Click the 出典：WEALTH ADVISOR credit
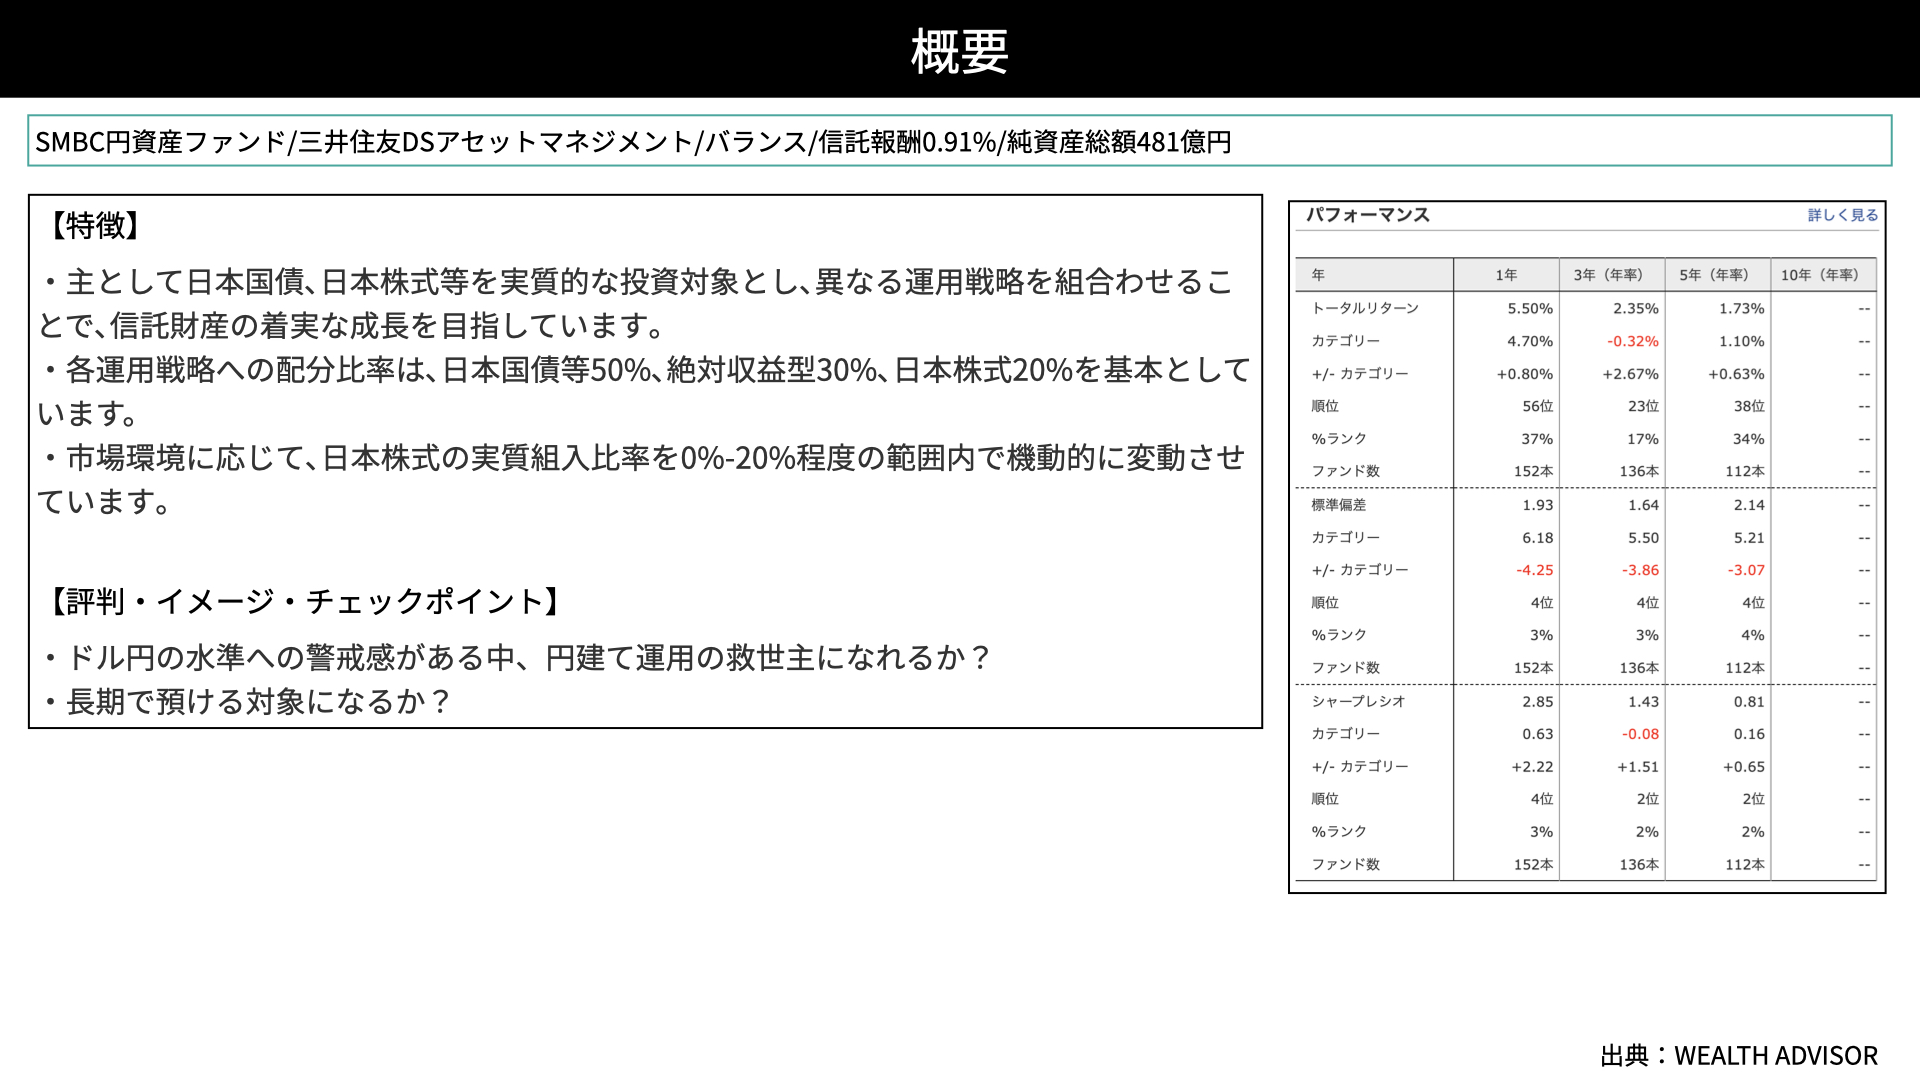 pos(1739,1056)
